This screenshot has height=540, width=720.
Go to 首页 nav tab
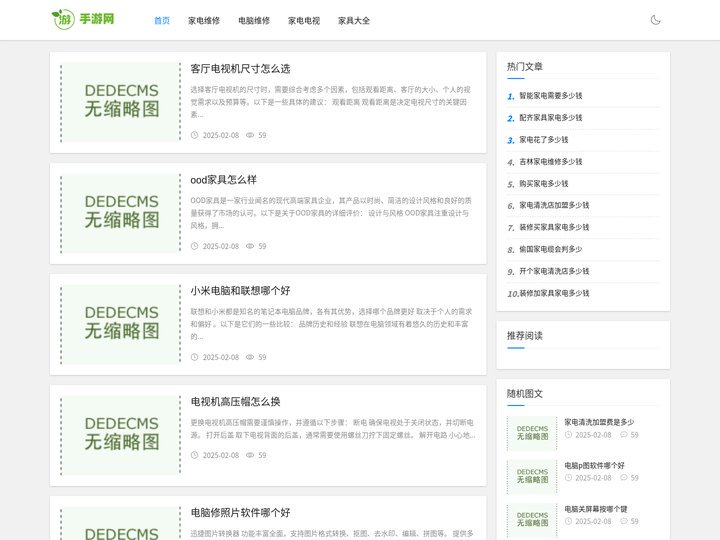tap(162, 21)
